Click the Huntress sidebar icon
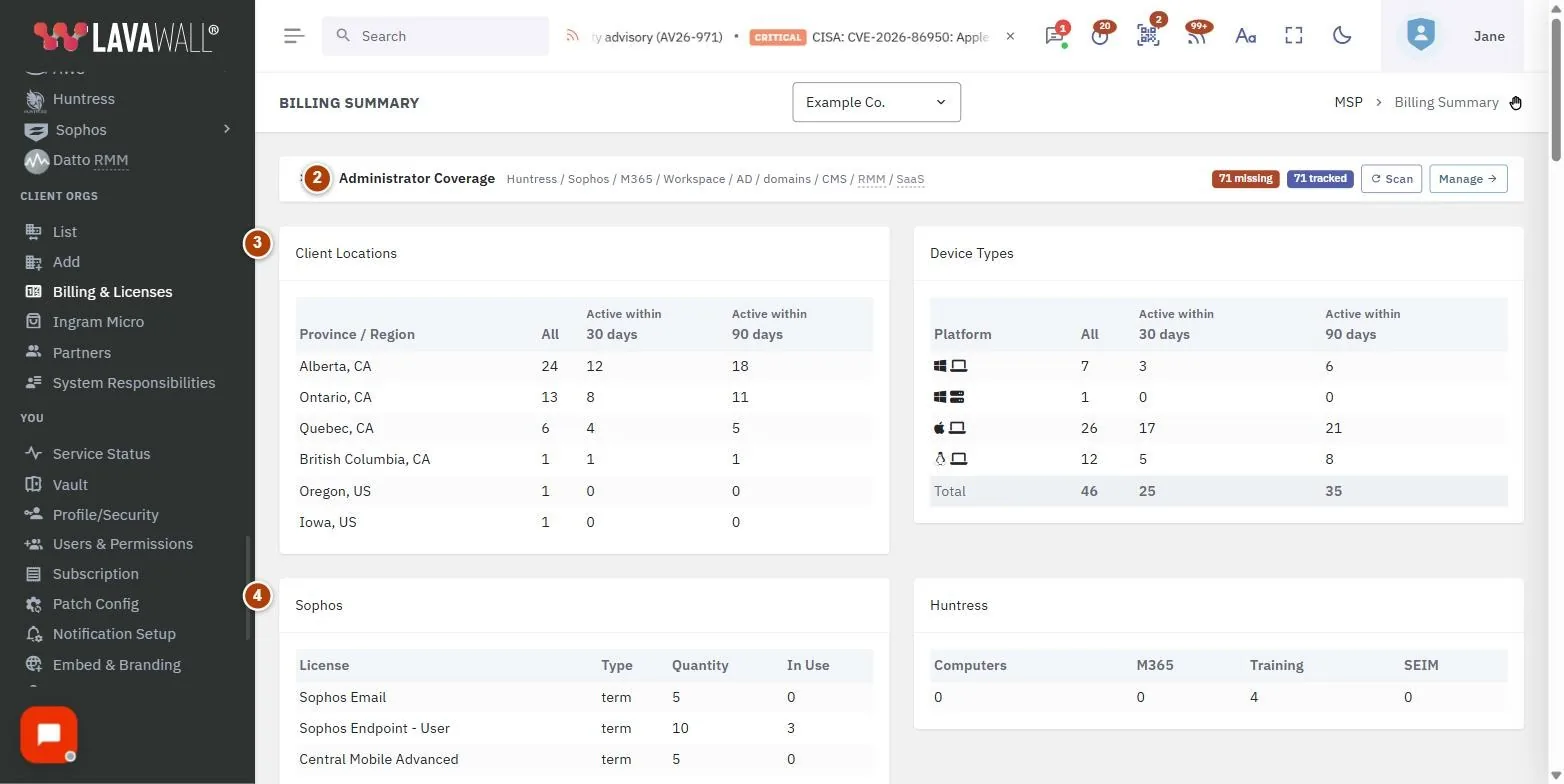Screen dimensions: 1564x784 (36, 99)
